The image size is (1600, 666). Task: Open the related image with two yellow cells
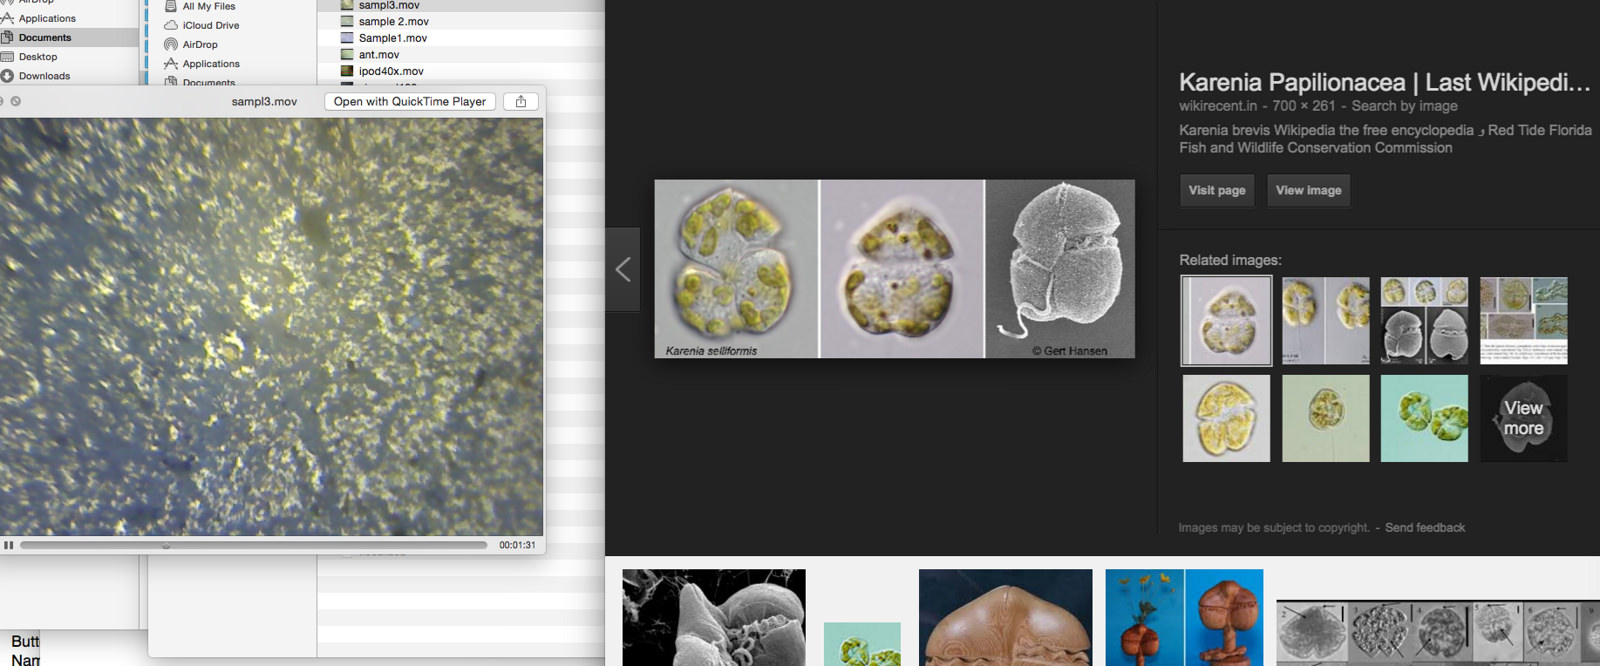pos(1326,320)
